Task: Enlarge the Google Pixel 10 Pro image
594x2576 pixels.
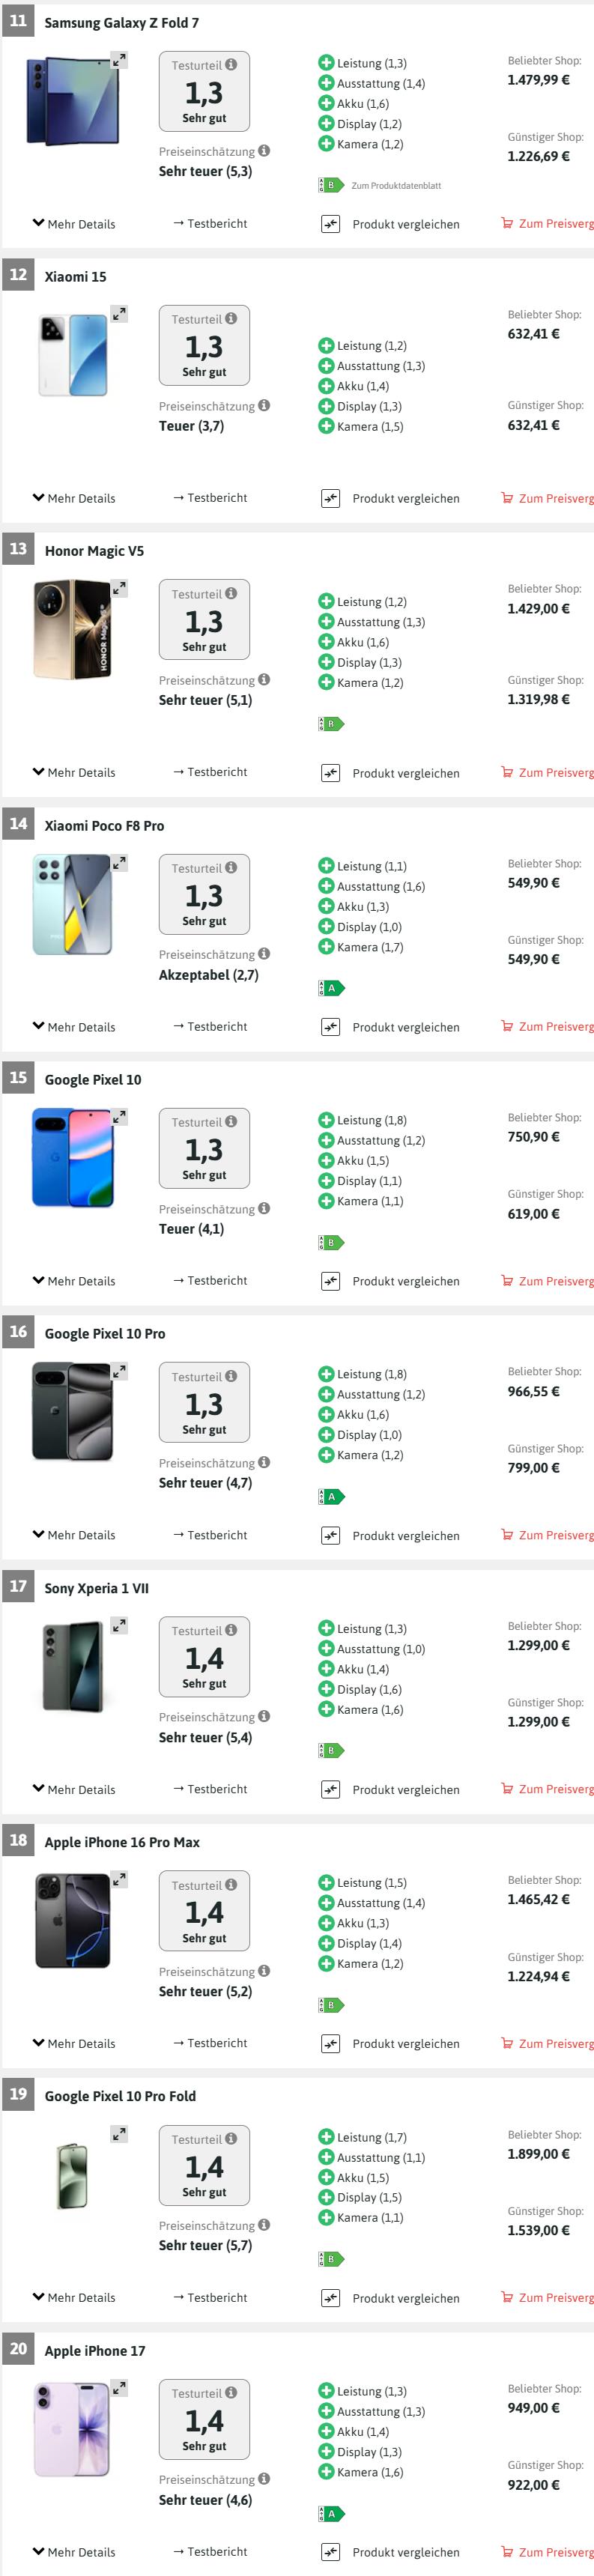Action: point(119,1370)
